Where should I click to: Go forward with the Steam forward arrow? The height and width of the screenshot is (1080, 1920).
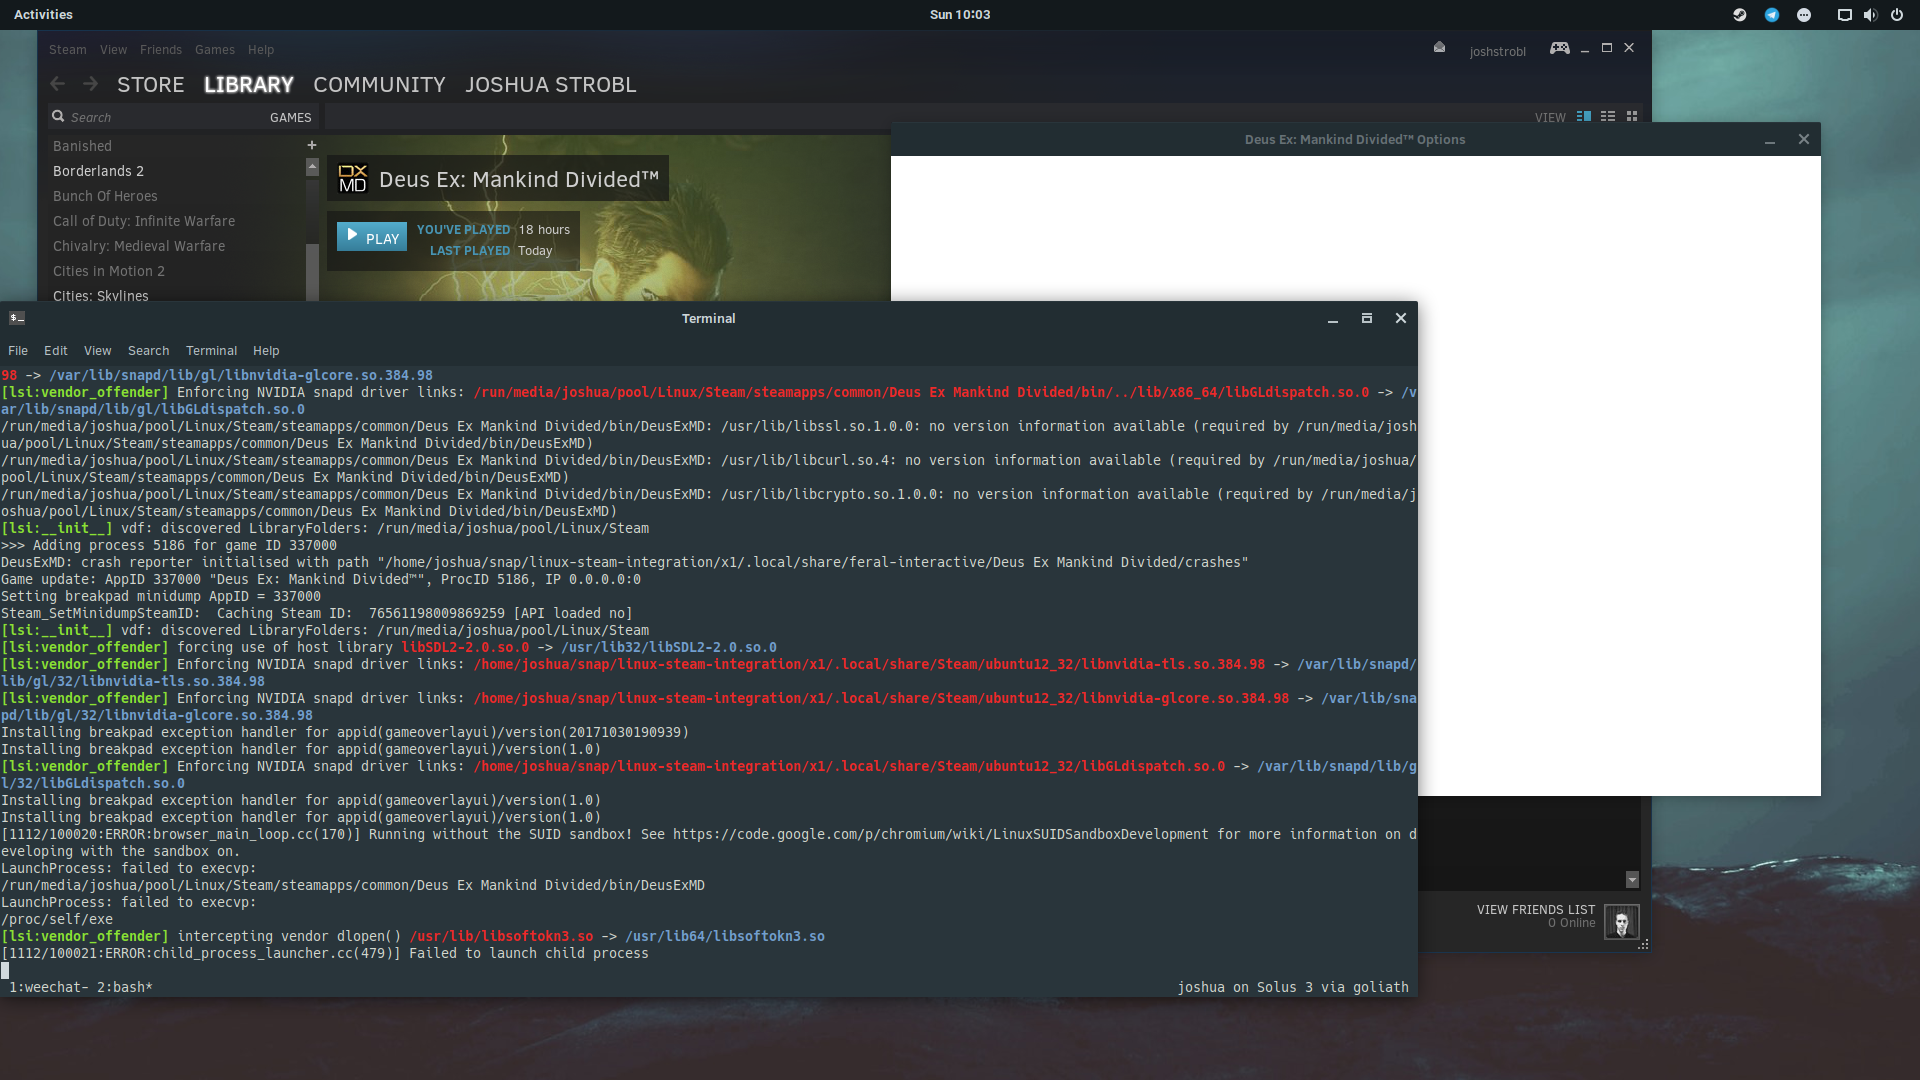(91, 84)
